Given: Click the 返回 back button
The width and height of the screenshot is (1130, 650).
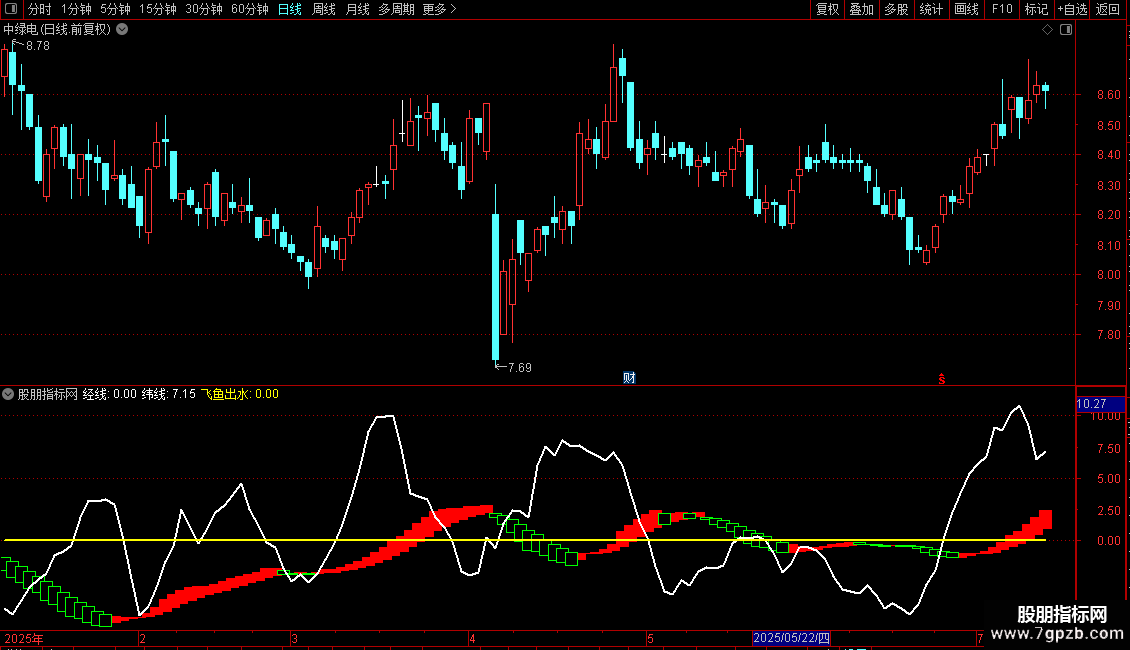Looking at the screenshot, I should pyautogui.click(x=1108, y=9).
